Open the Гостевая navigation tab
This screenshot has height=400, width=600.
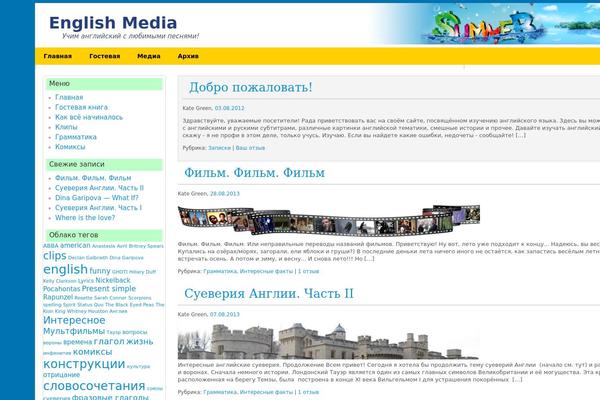pyautogui.click(x=104, y=56)
